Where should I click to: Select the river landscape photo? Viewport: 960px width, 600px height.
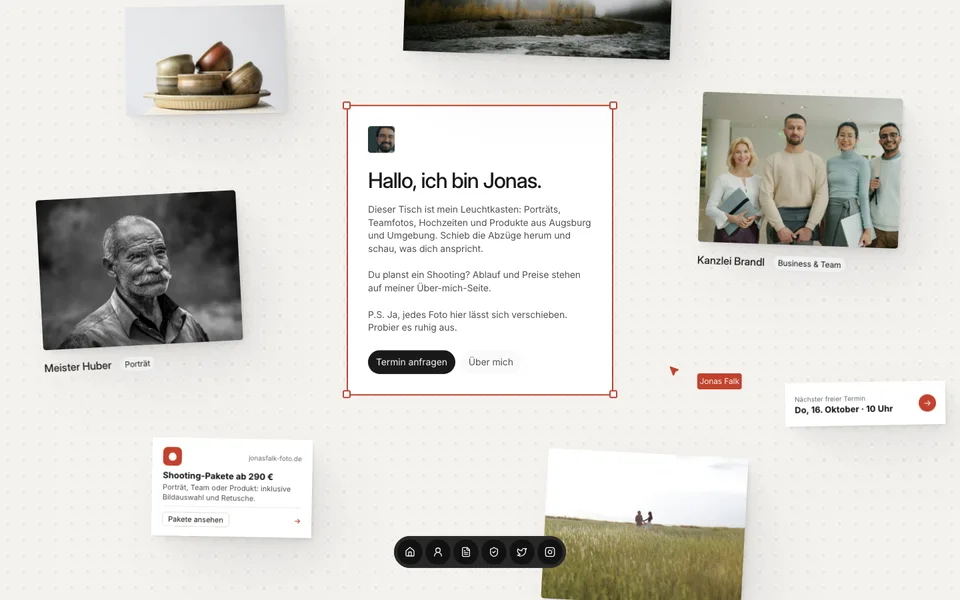537,29
